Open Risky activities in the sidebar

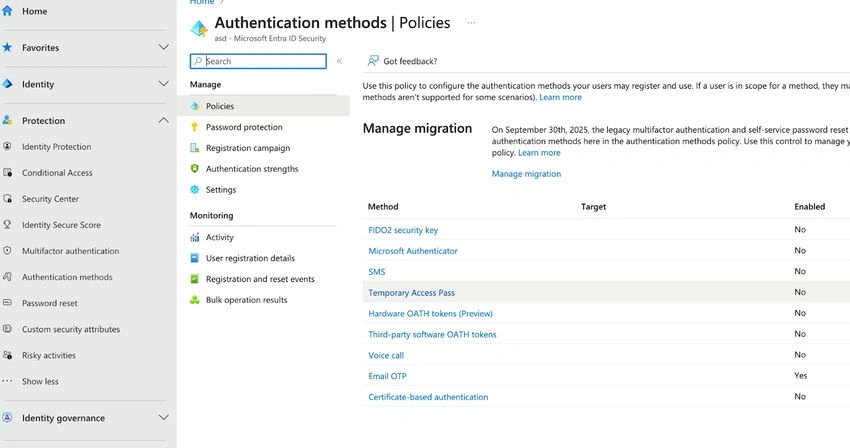(x=49, y=355)
